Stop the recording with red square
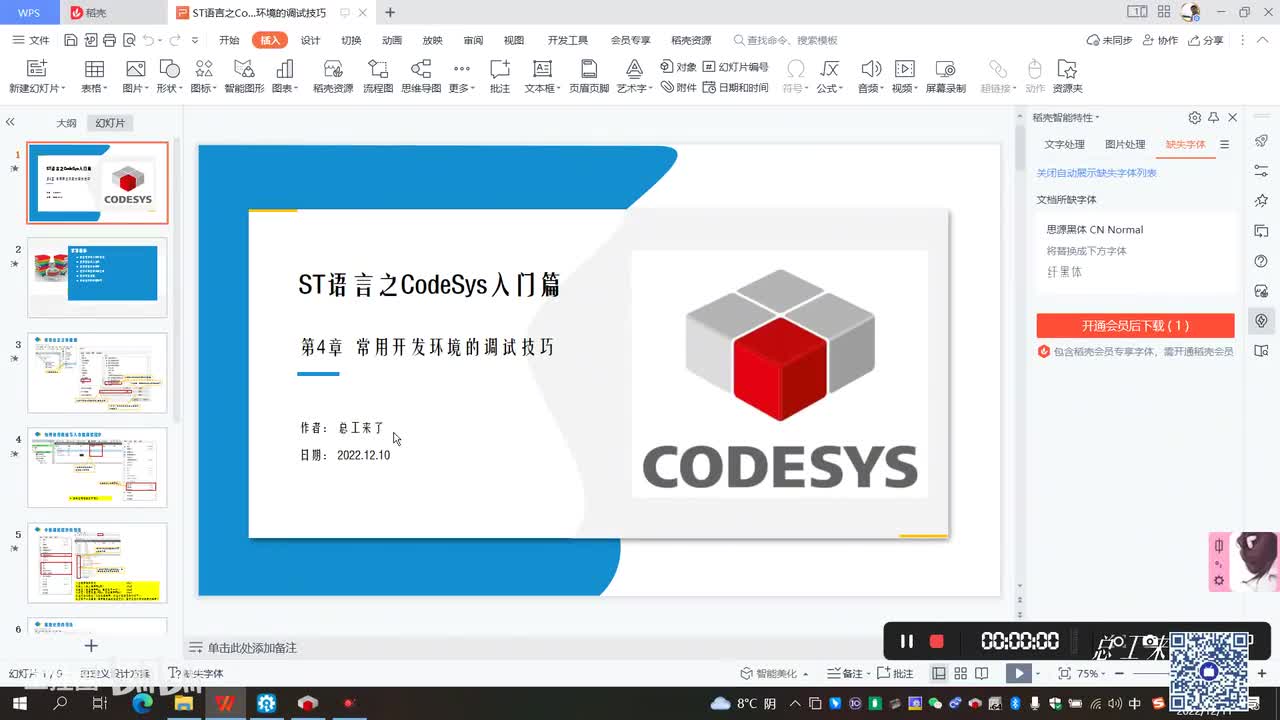Screen dimensions: 1280x720 point(937,641)
